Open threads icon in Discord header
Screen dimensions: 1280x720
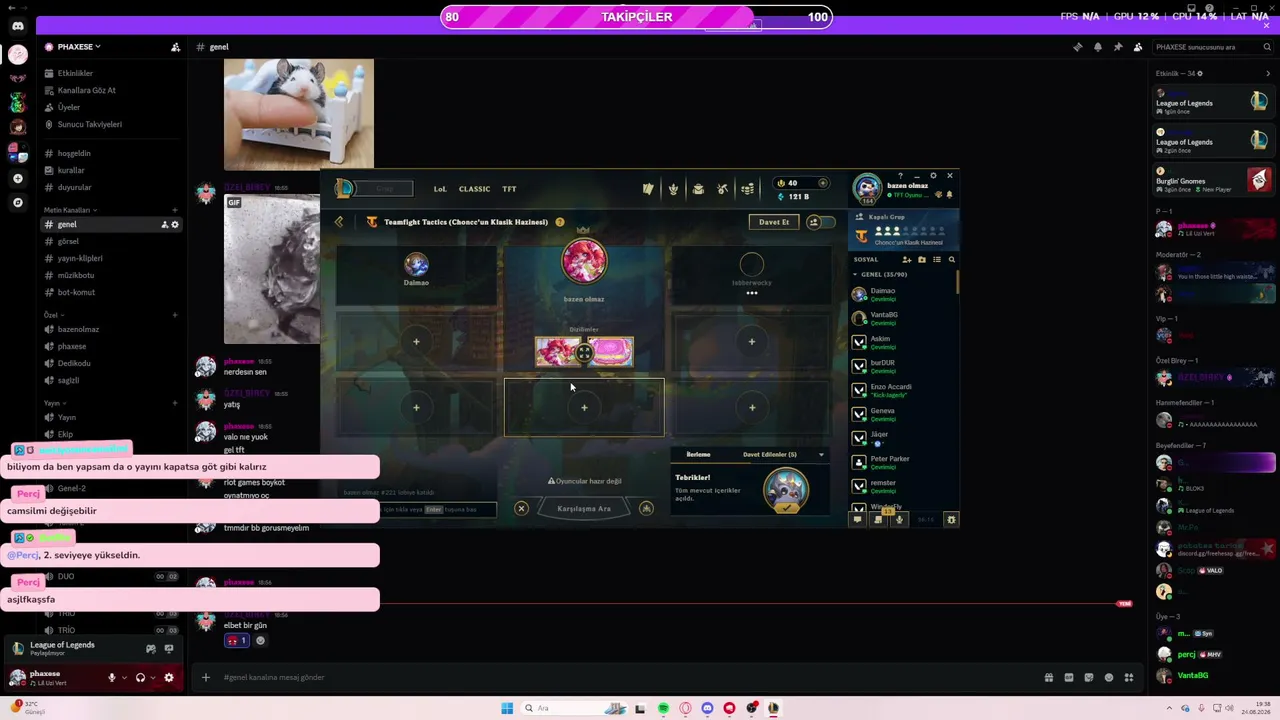coord(1077,47)
